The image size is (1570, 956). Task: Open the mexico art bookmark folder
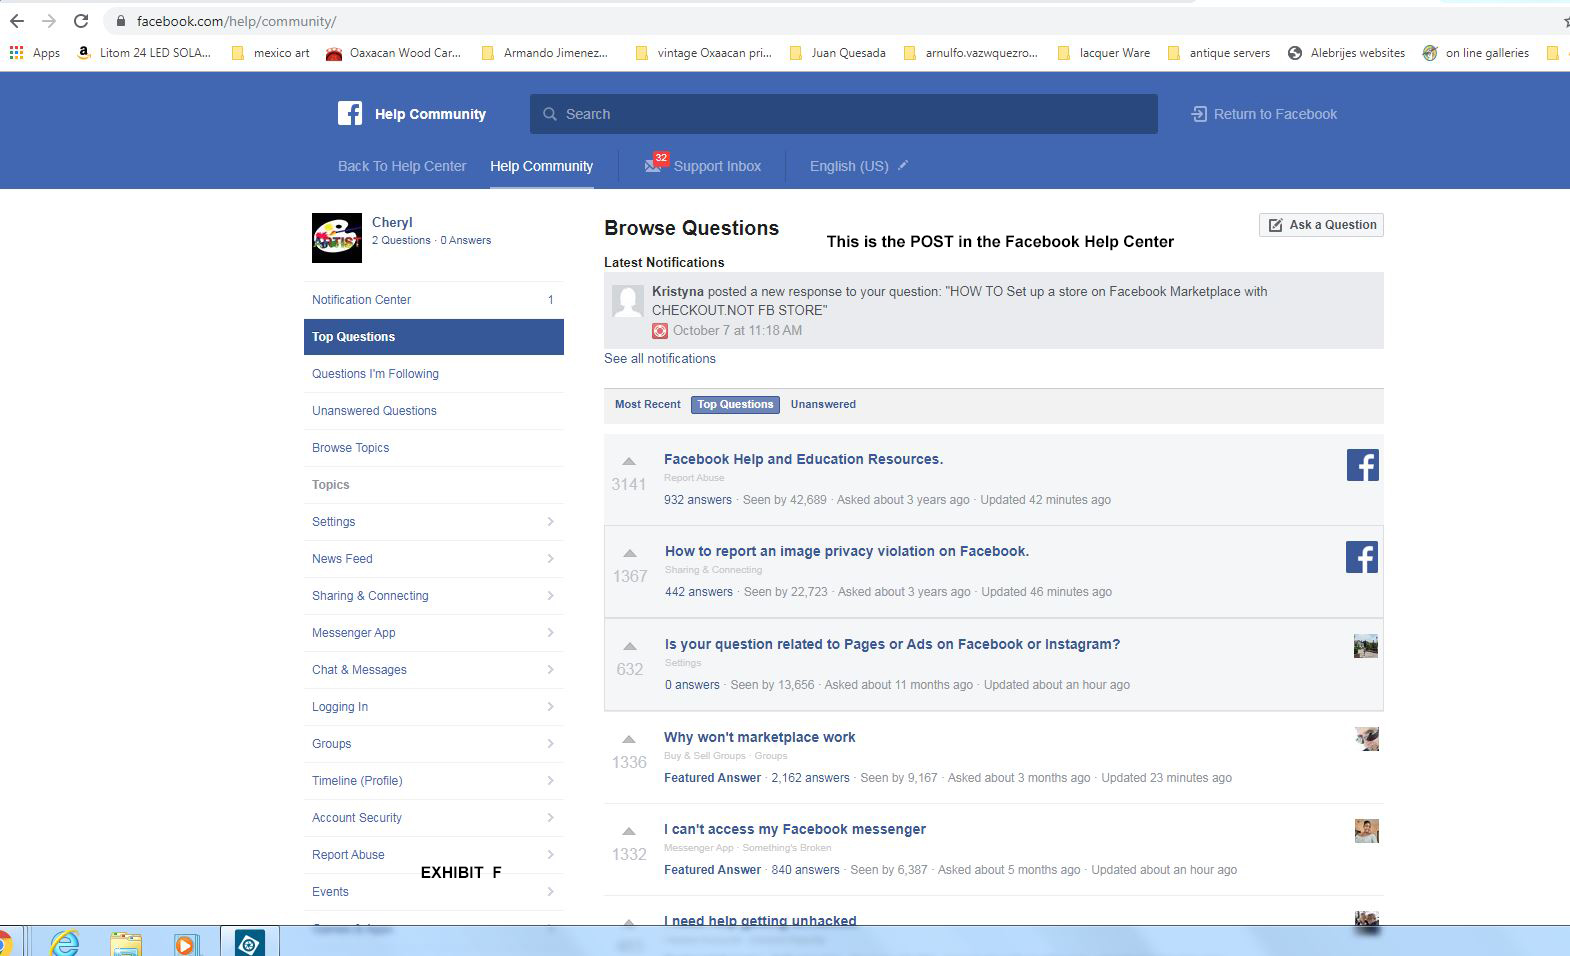coord(270,53)
